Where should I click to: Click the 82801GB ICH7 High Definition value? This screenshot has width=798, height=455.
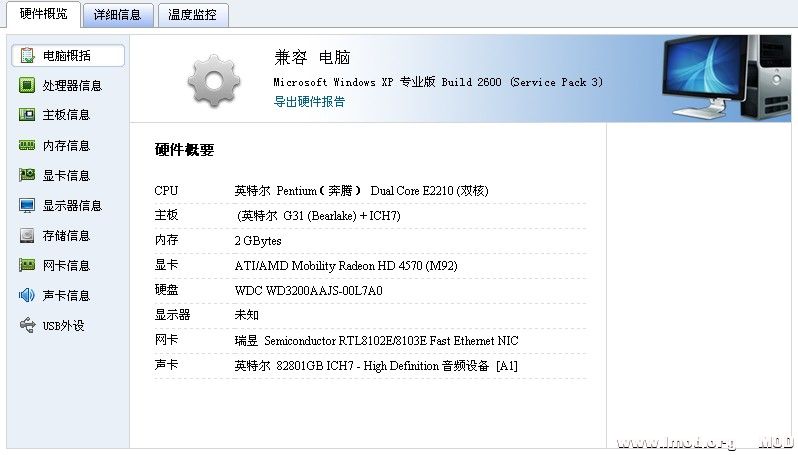(376, 365)
